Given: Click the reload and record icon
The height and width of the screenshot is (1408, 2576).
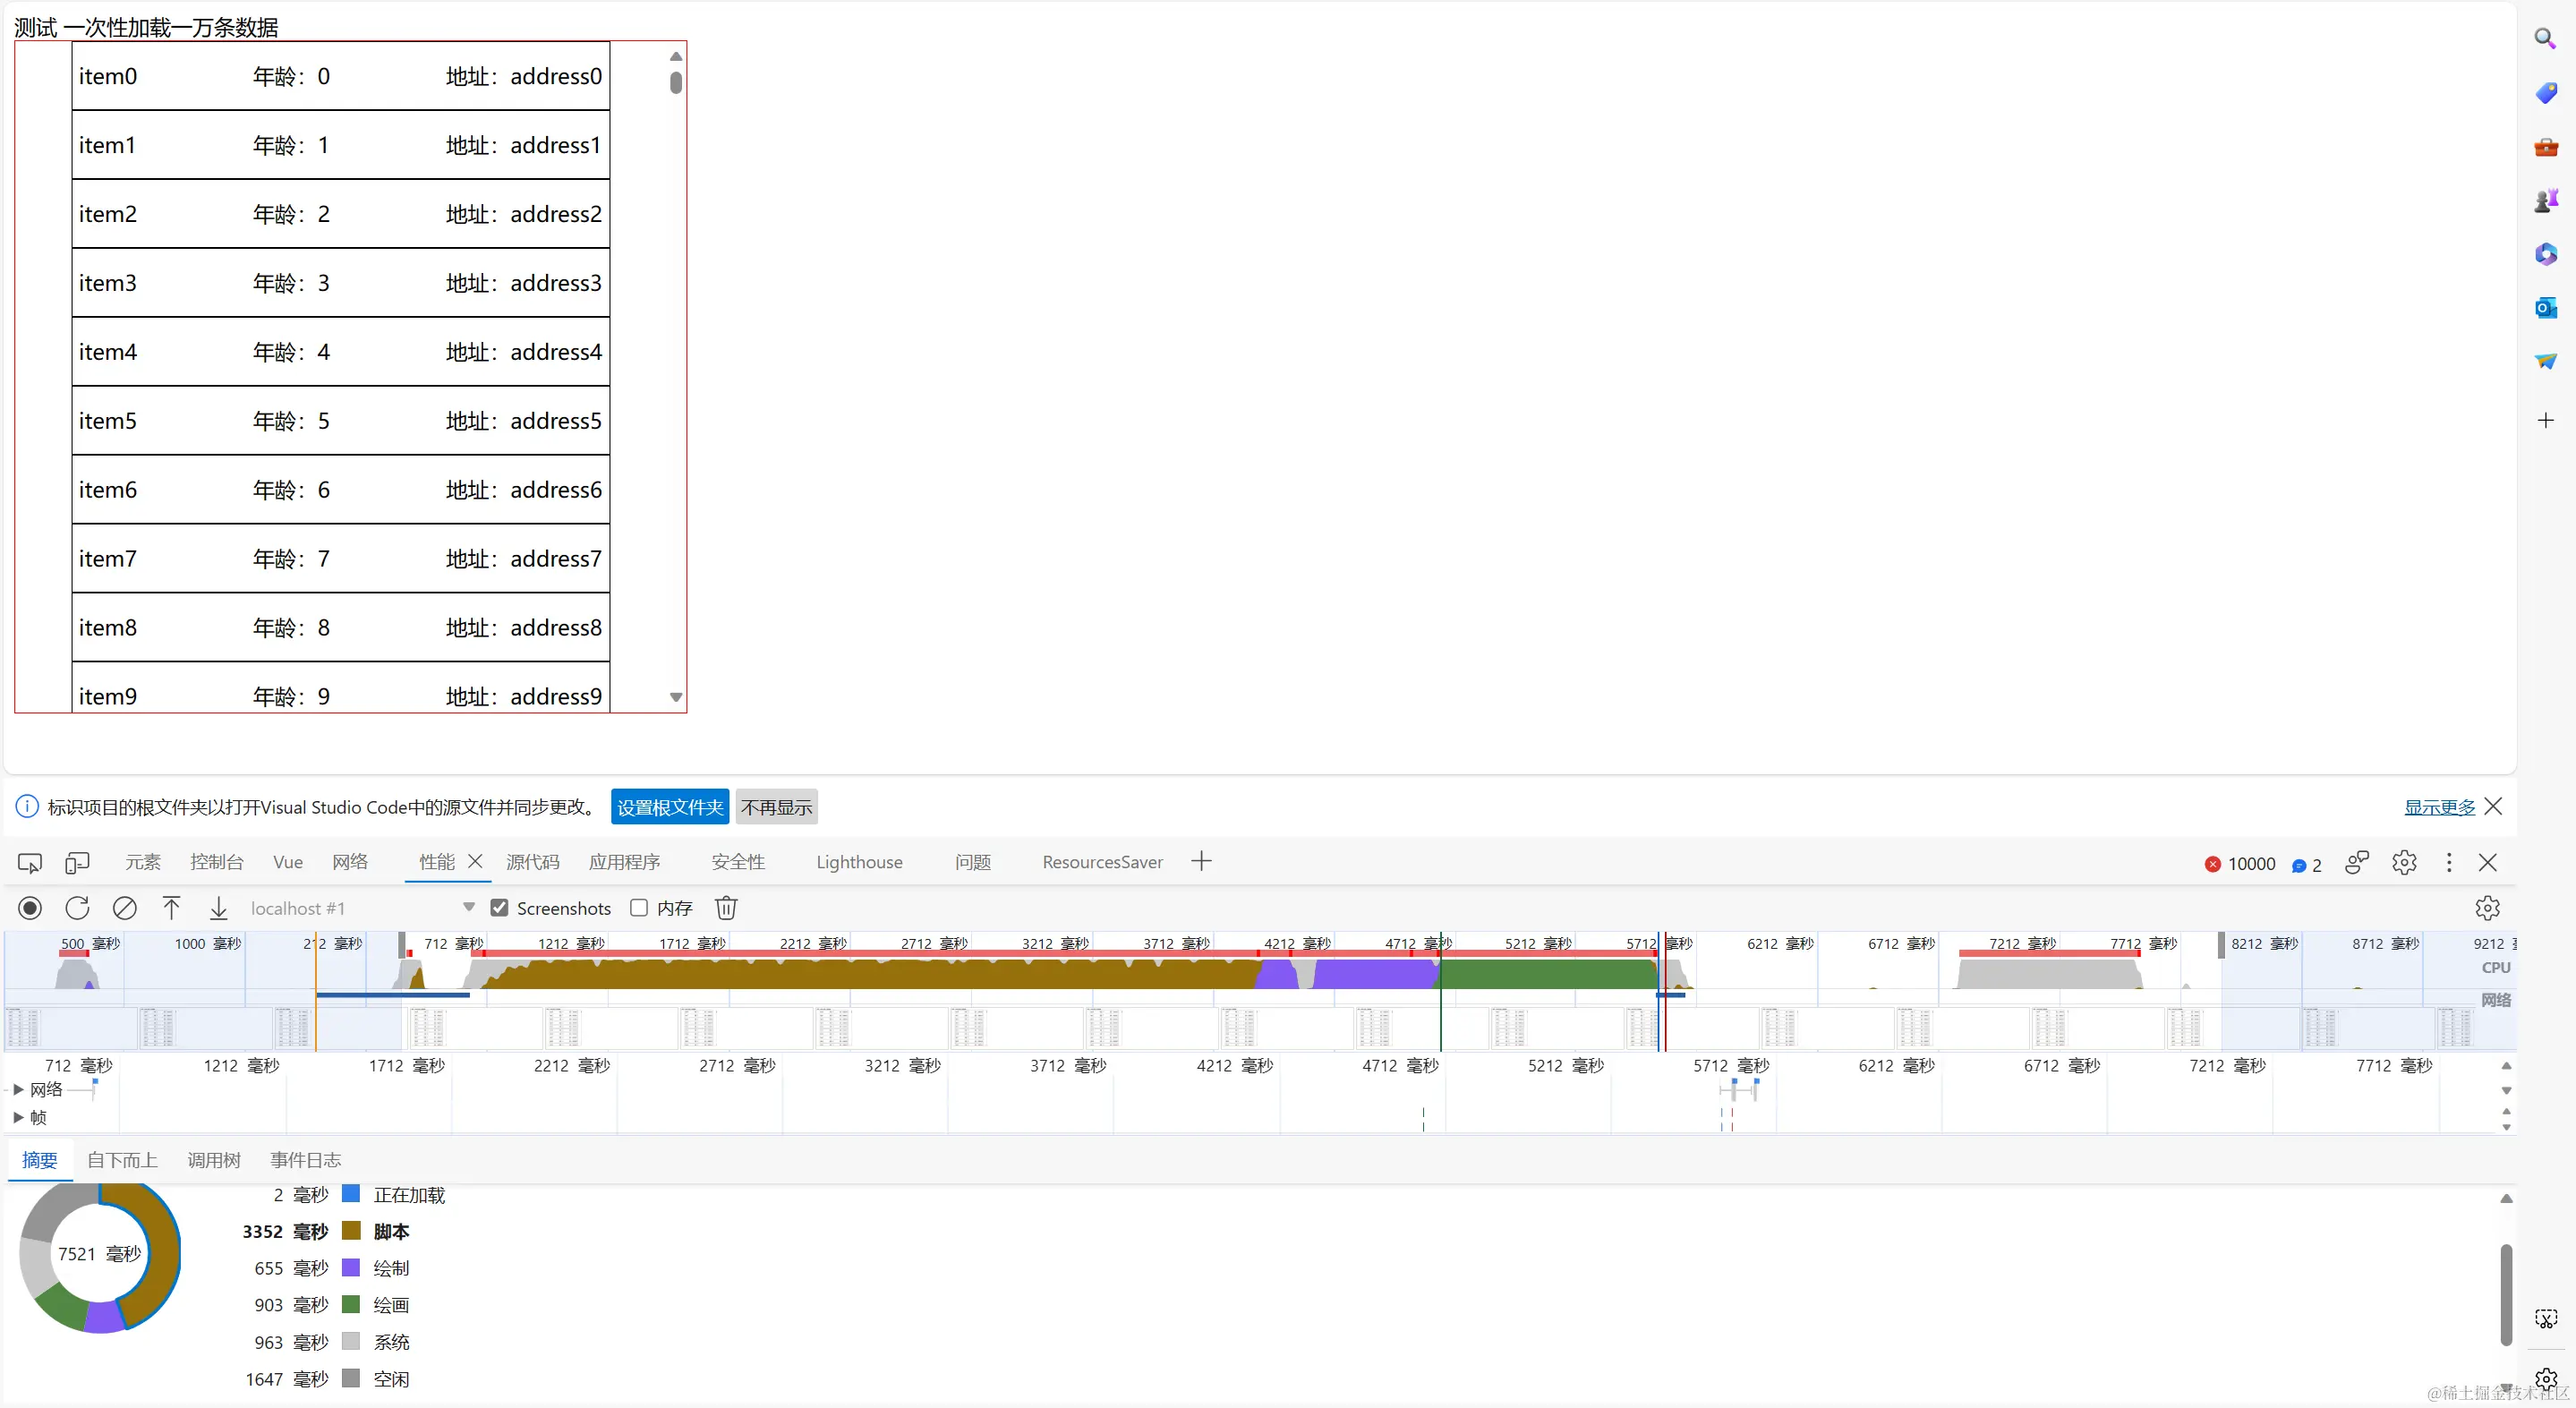Looking at the screenshot, I should [77, 908].
